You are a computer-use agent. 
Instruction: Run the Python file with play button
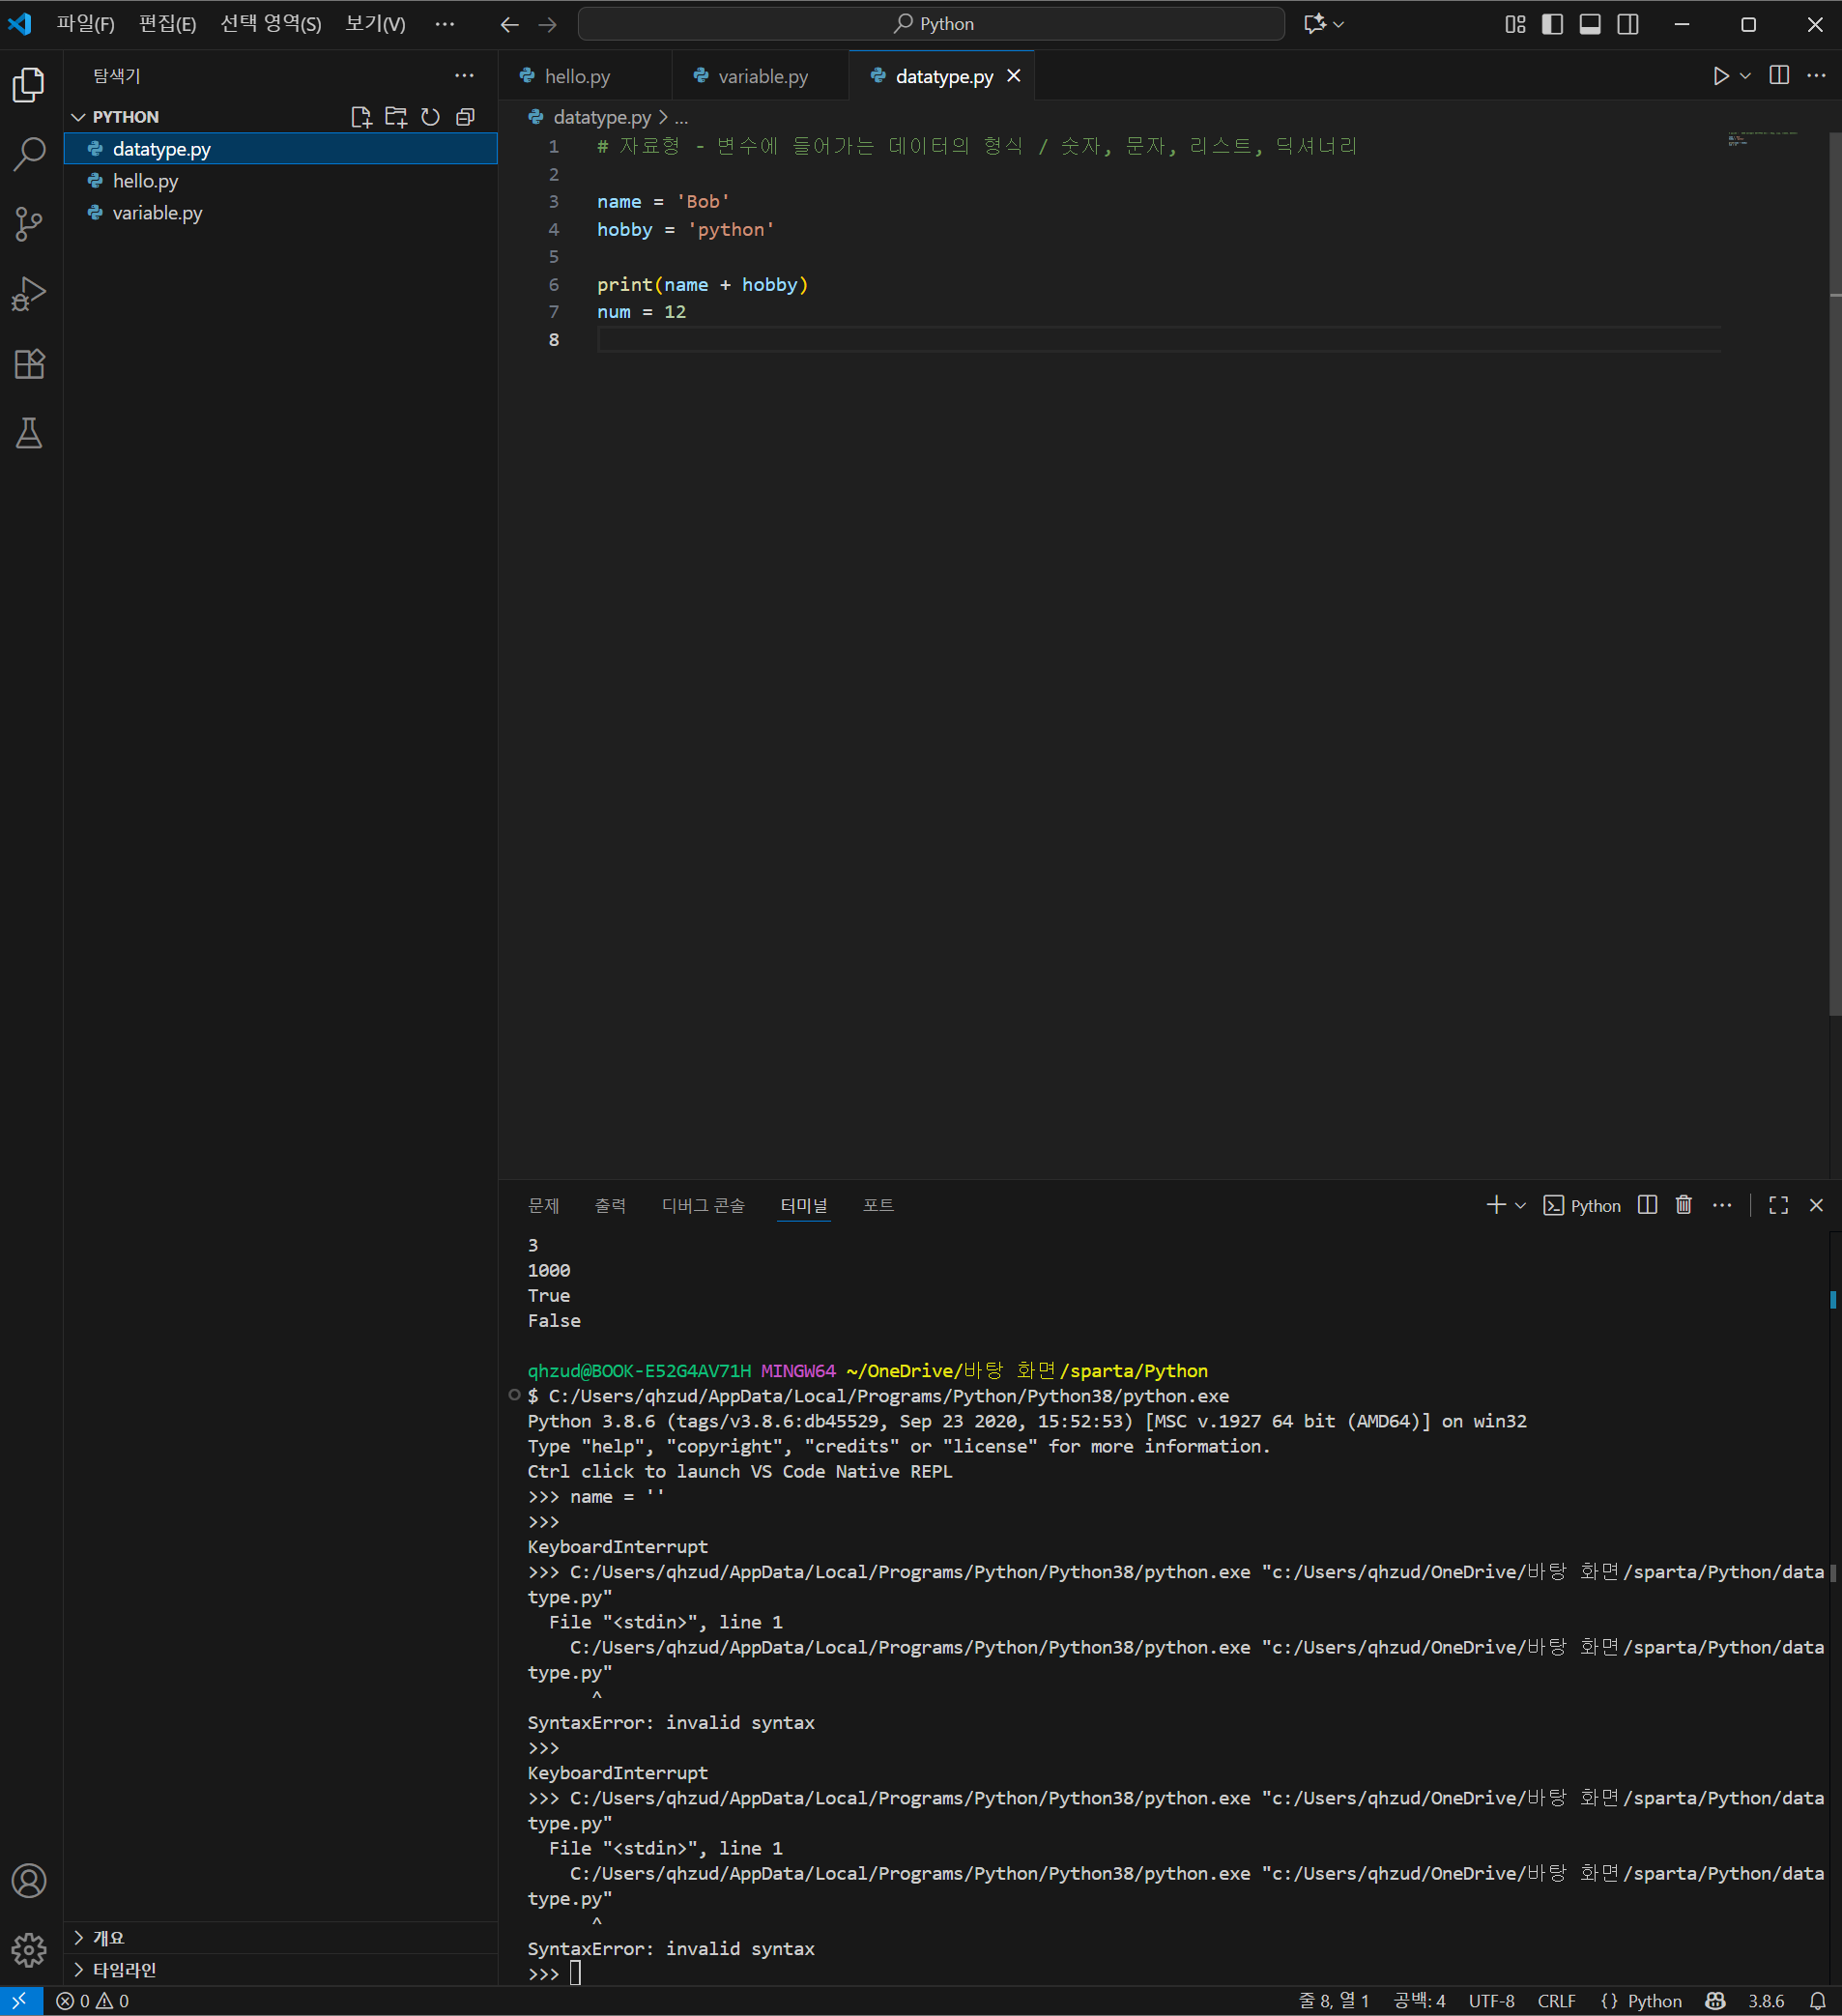point(1720,76)
